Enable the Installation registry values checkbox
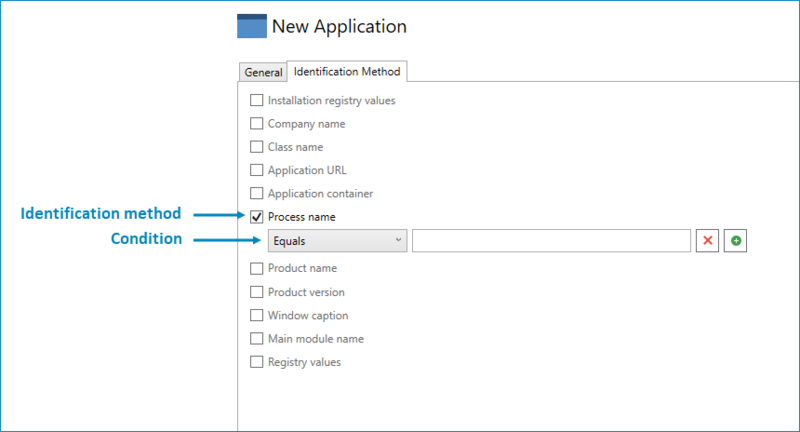The image size is (800, 432). click(x=257, y=100)
